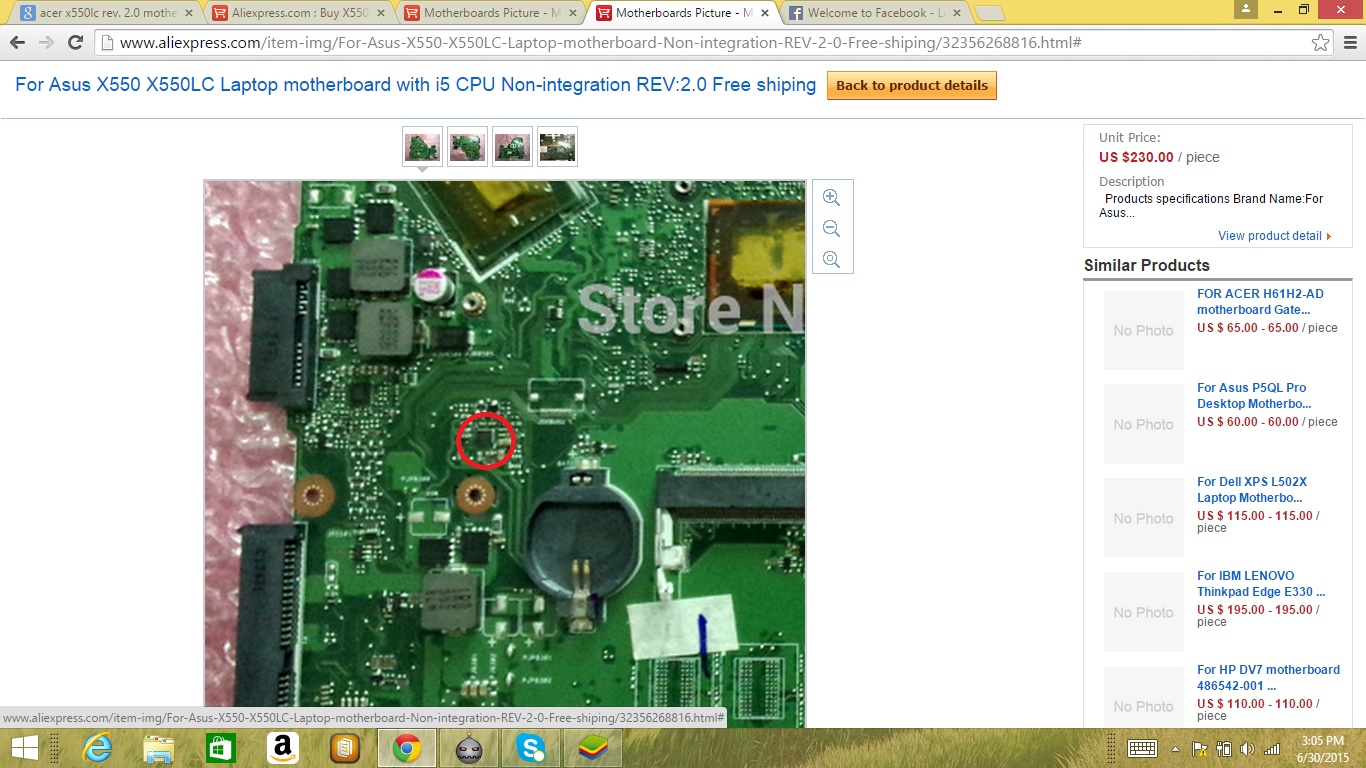Click 'View product detail' link
Image resolution: width=1366 pixels, height=768 pixels.
tap(1274, 236)
